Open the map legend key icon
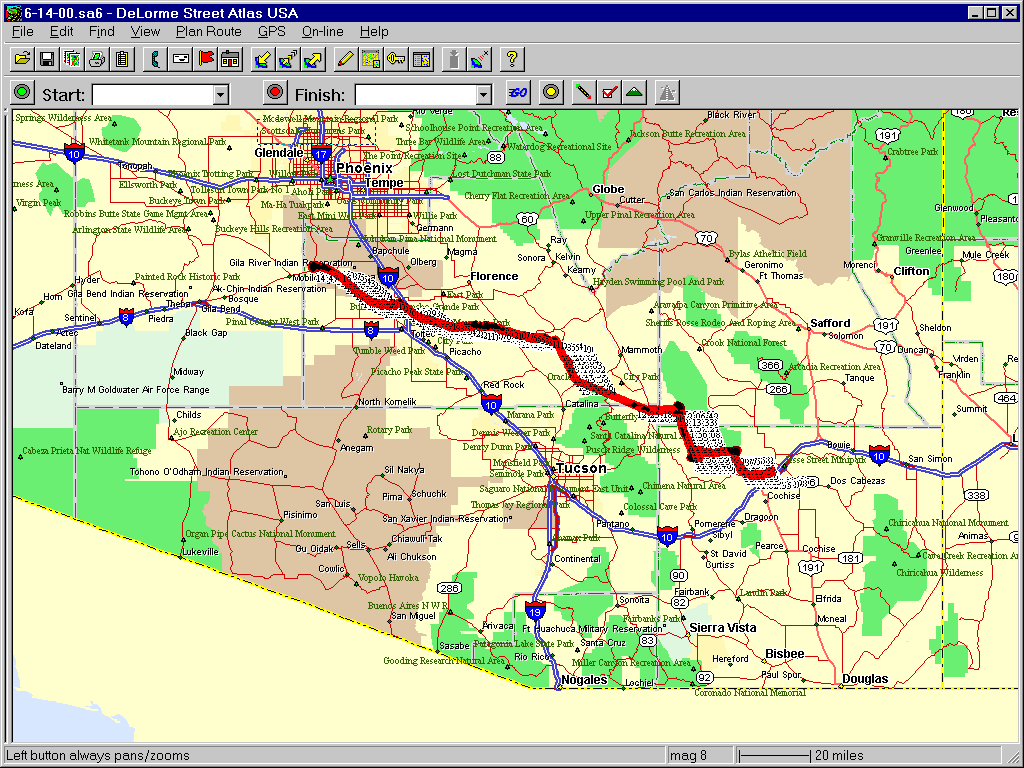Image resolution: width=1024 pixels, height=768 pixels. (396, 59)
